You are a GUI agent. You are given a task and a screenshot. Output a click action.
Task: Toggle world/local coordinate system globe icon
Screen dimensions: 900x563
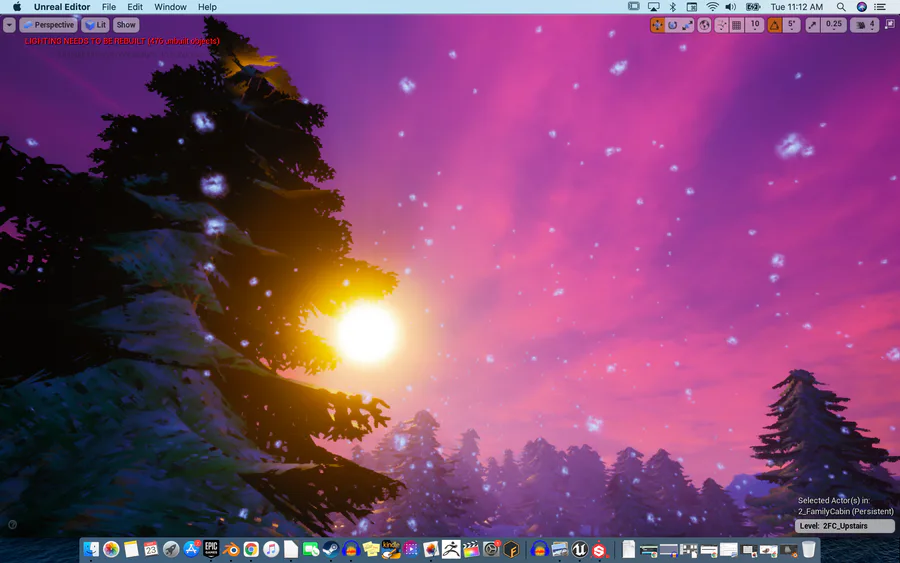pos(704,25)
